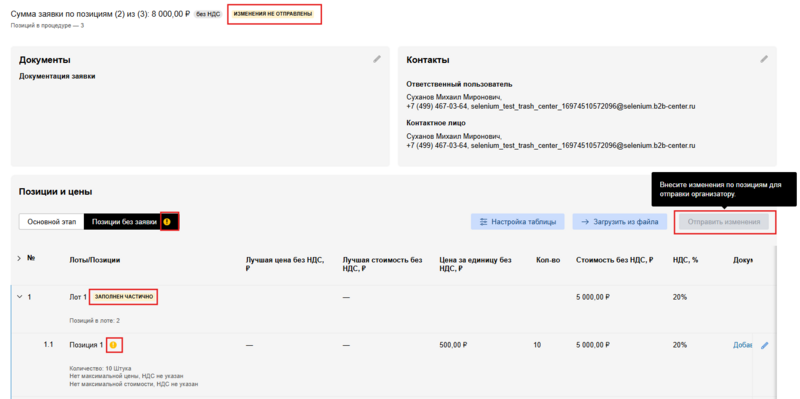
Task: Click the Лоты/Позиции column header
Action: (x=95, y=260)
